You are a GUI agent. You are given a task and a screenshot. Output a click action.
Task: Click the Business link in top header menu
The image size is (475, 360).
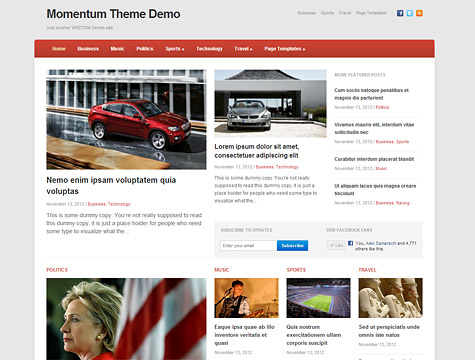click(x=307, y=13)
